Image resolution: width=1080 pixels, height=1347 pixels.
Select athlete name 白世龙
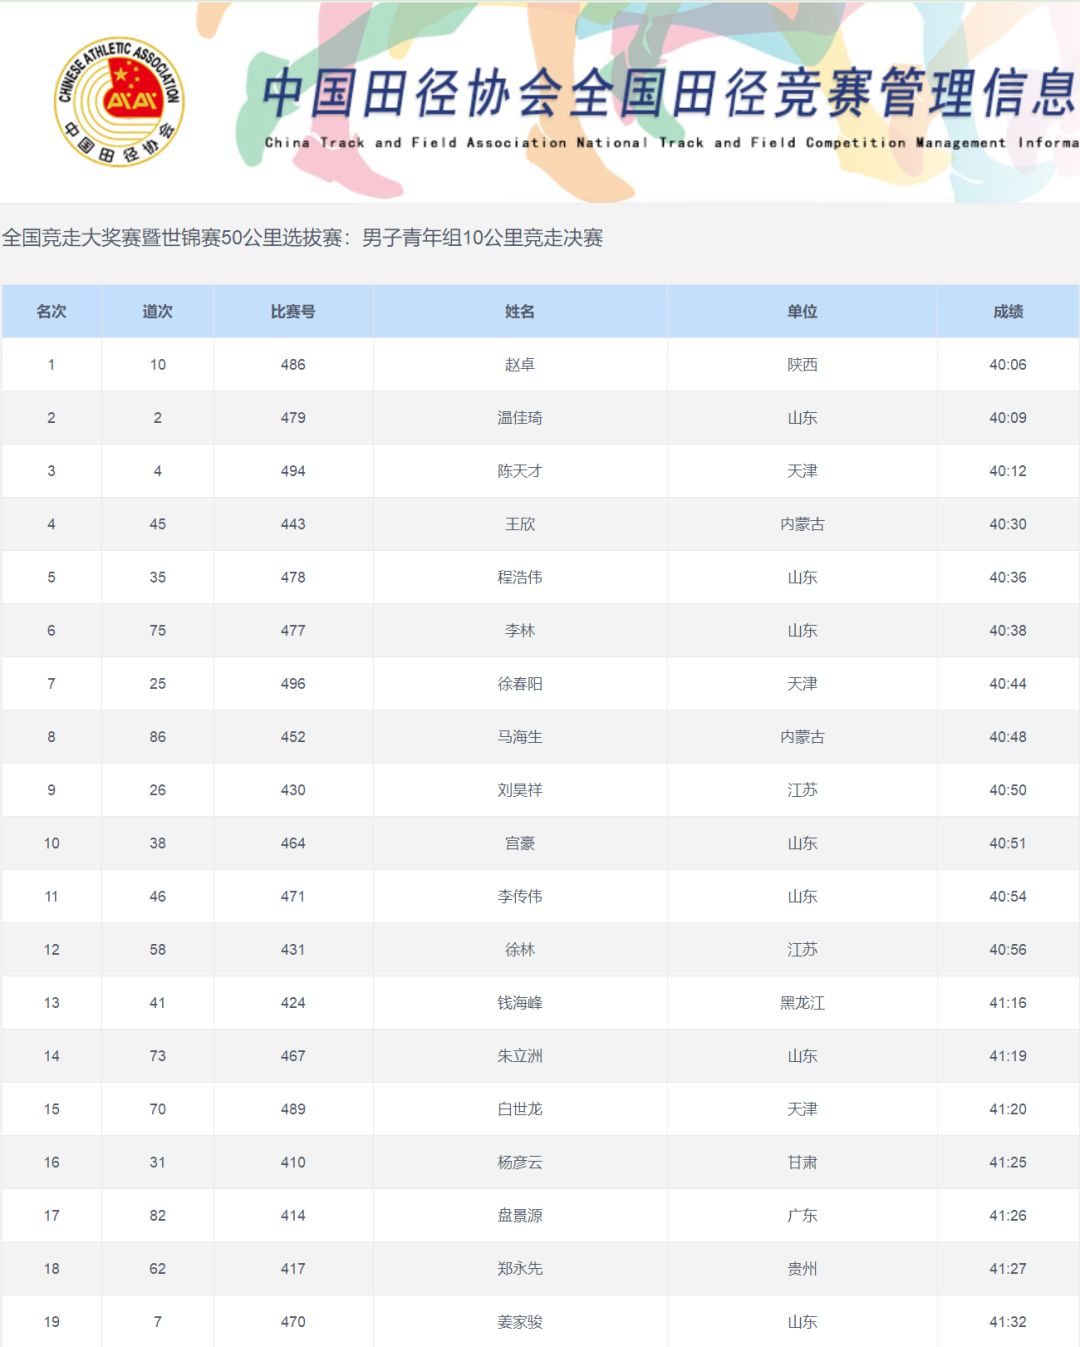click(x=520, y=1109)
